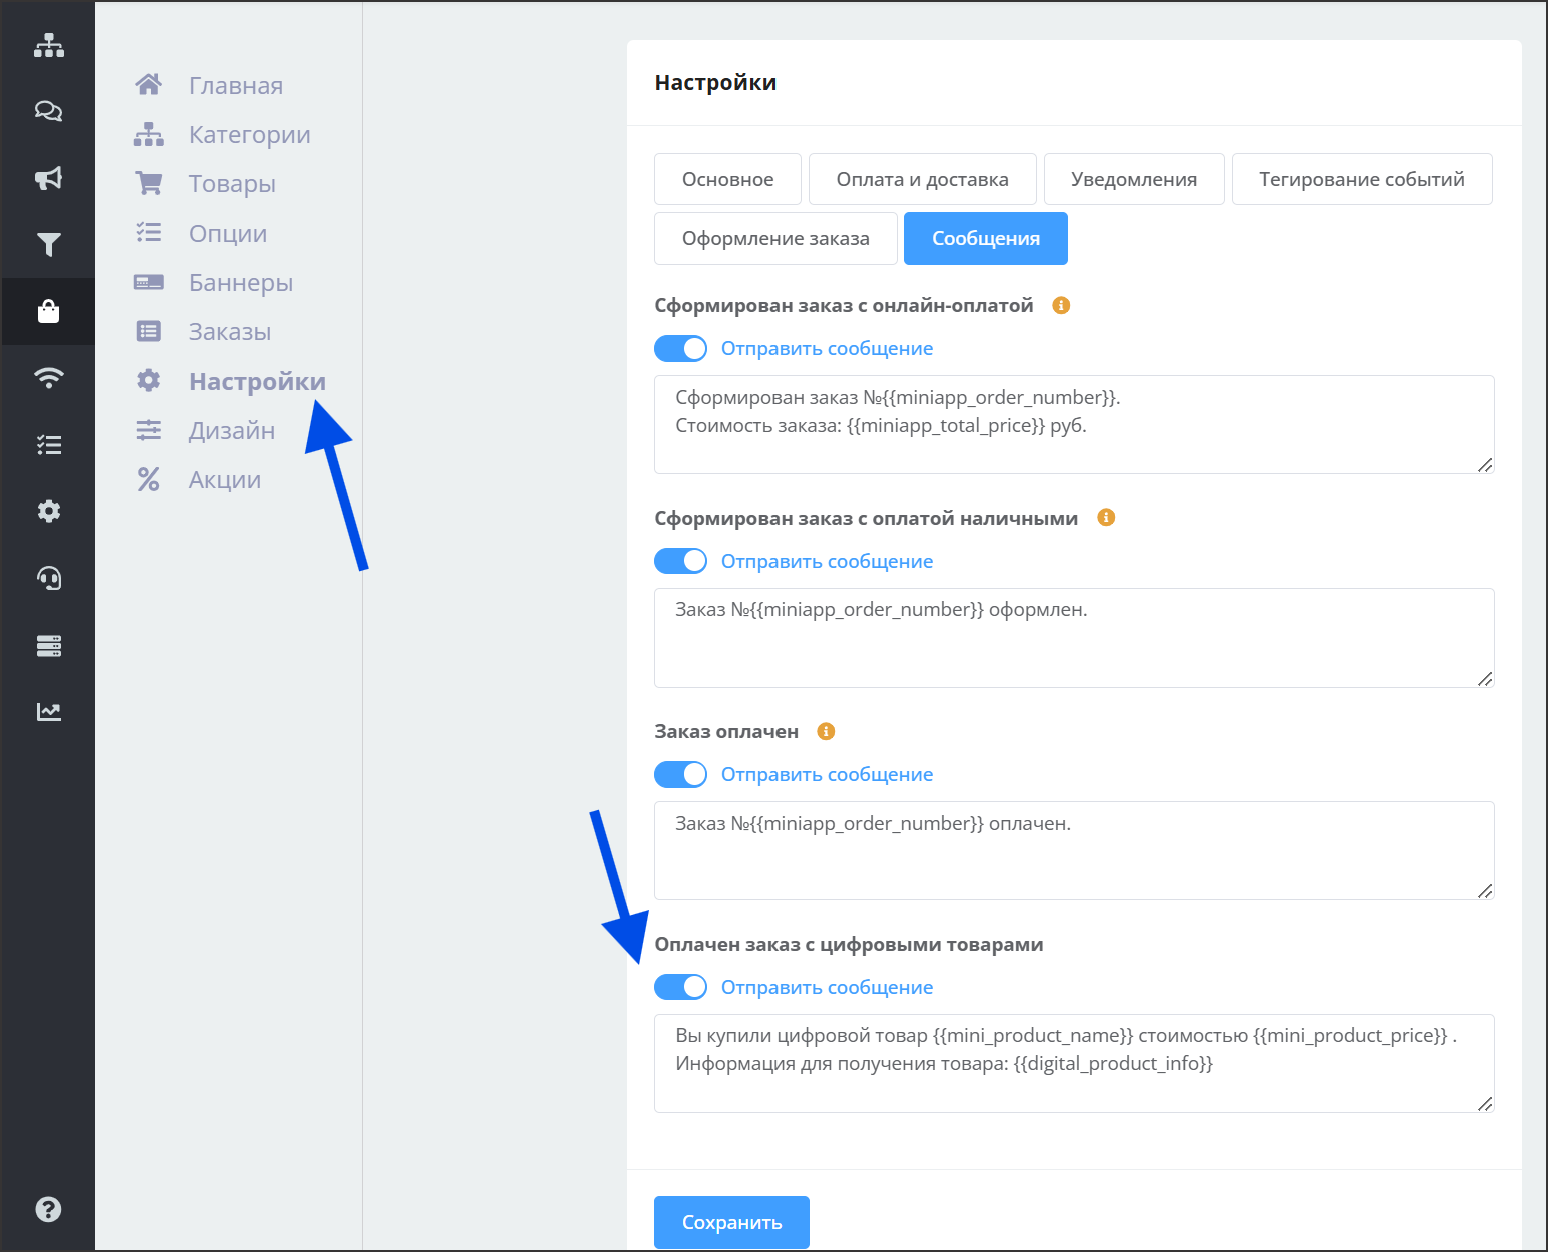This screenshot has width=1548, height=1252.
Task: Open the funnel icon in sidebar
Action: [48, 244]
